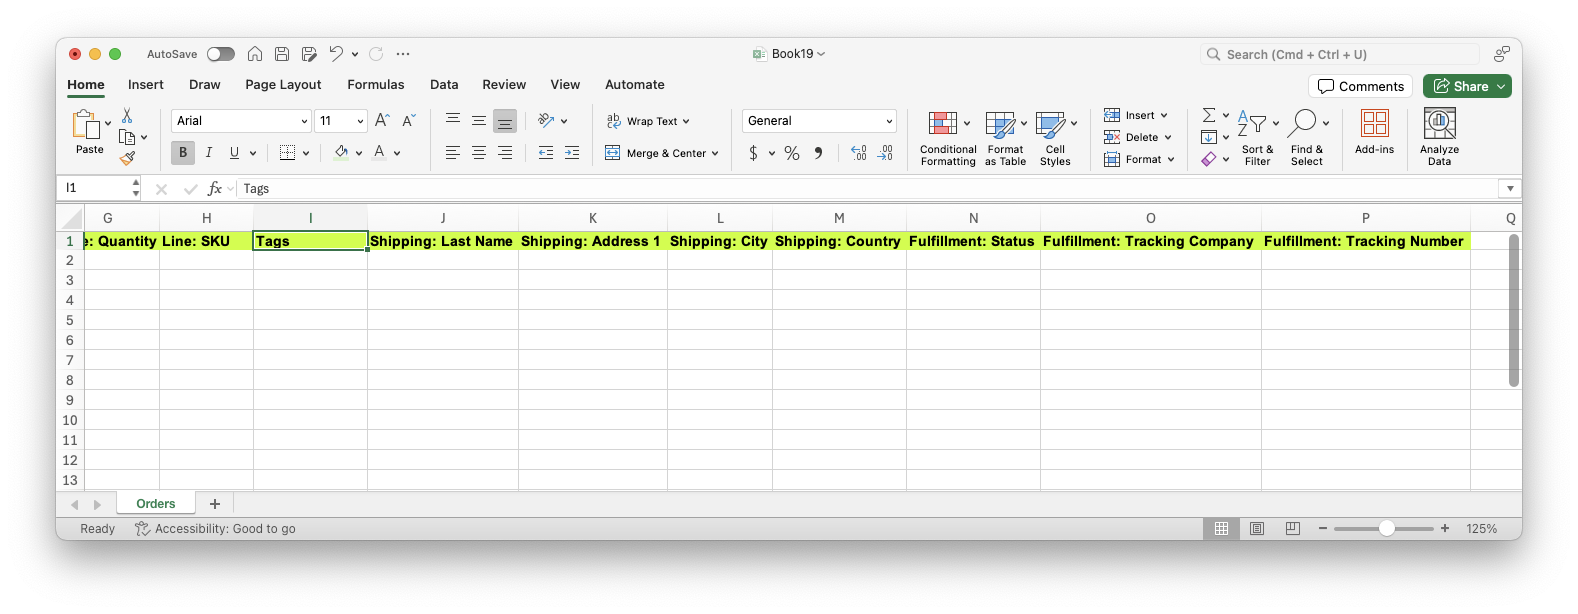
Task: Open the Comments pane button
Action: pos(1360,86)
